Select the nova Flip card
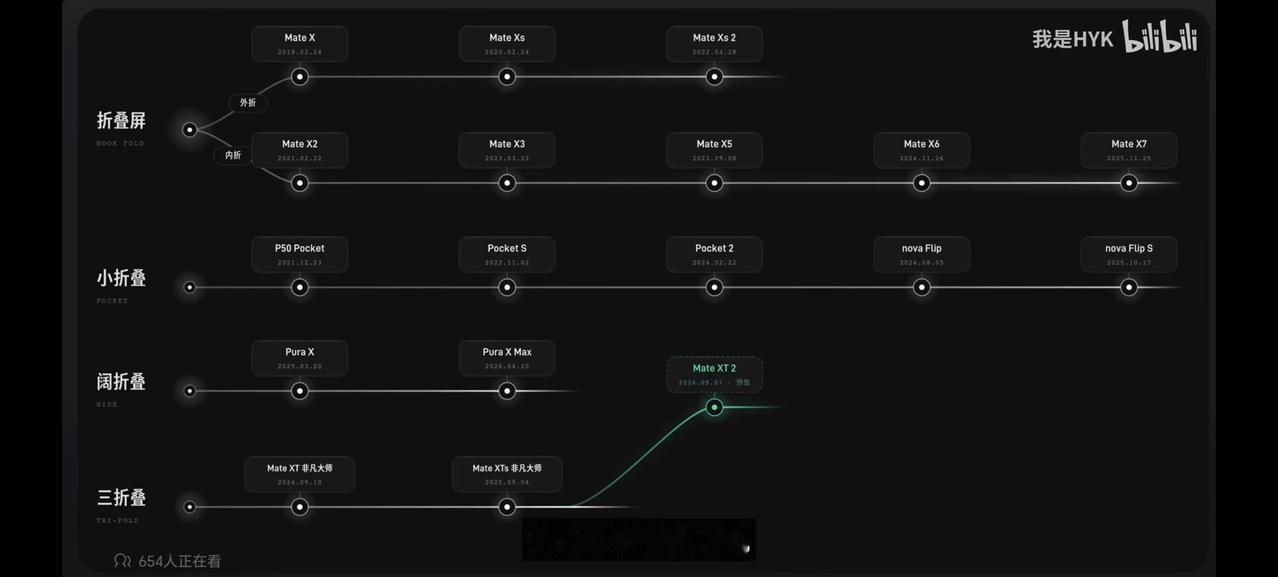 pos(922,254)
